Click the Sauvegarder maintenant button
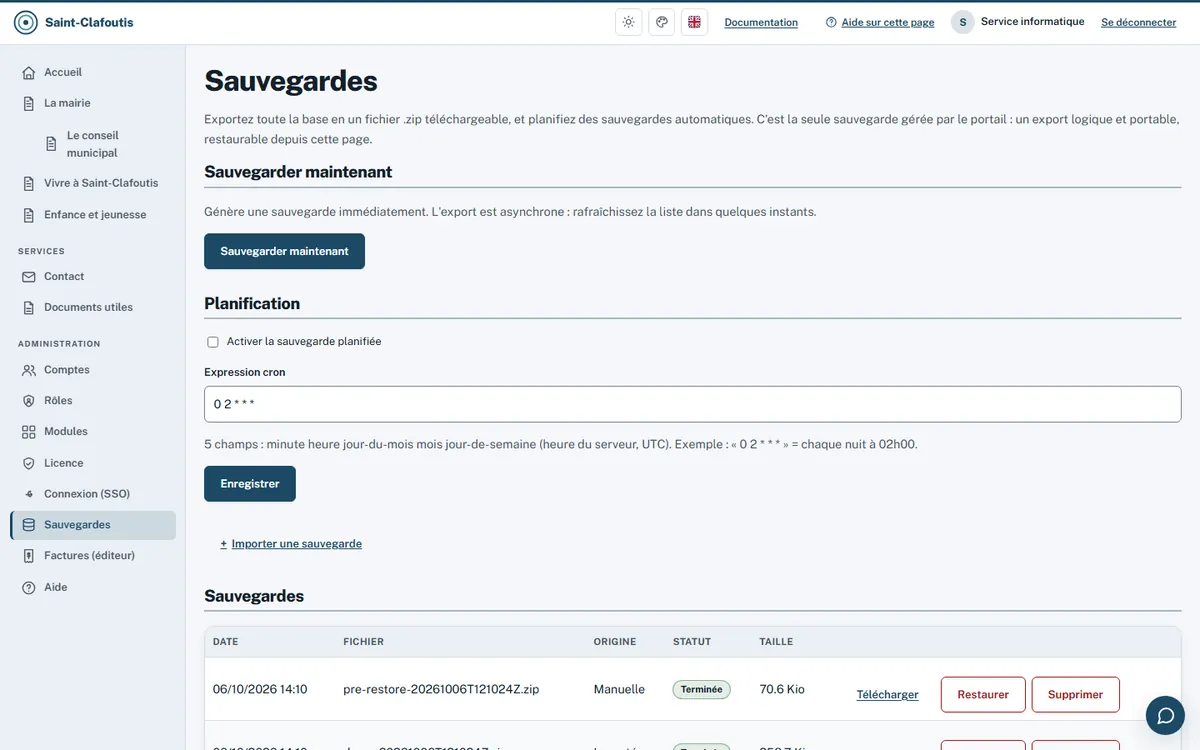The image size is (1200, 750). 284,251
